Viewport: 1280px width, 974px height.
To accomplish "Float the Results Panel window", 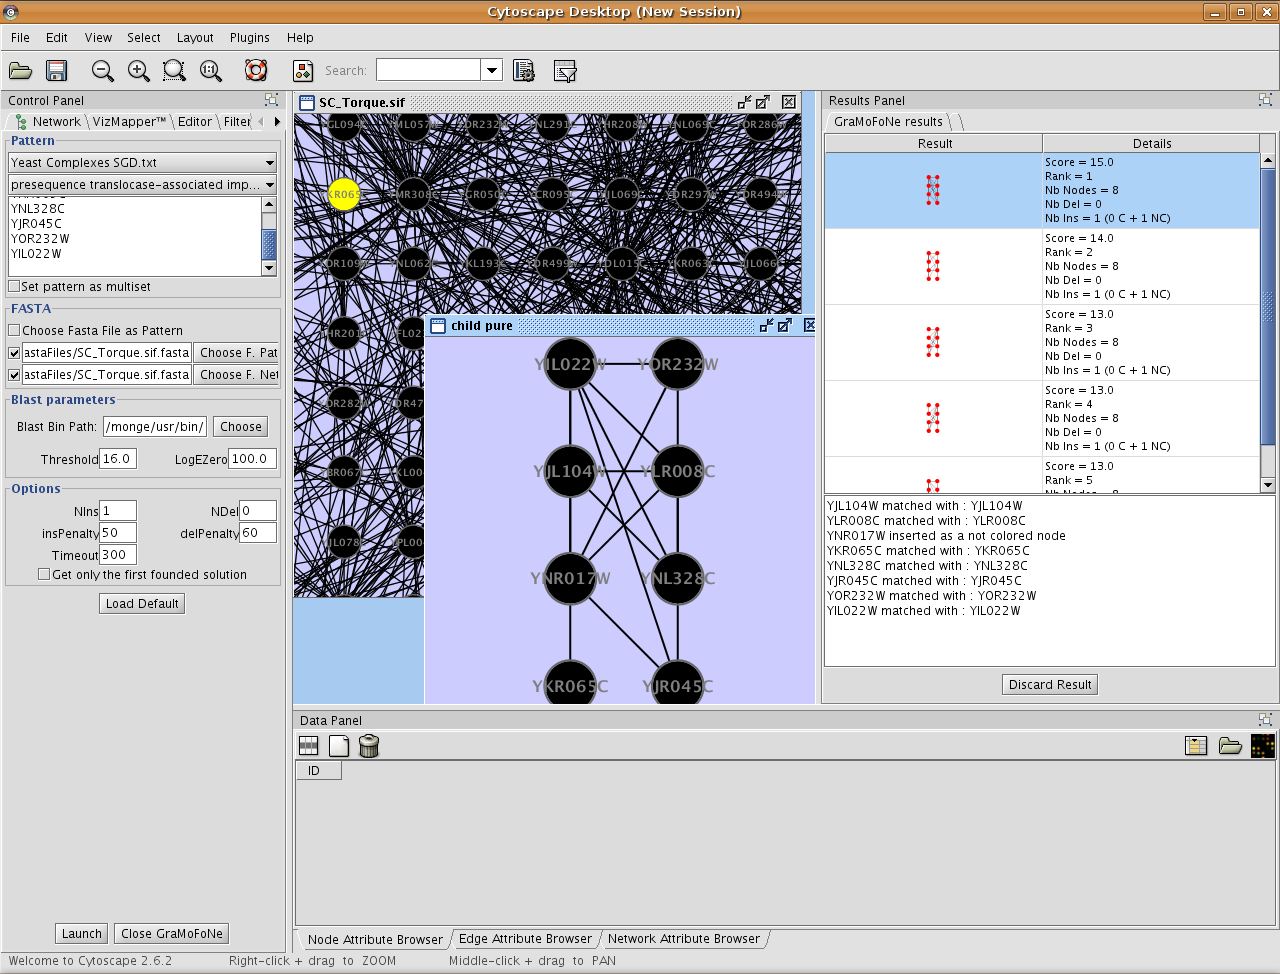I will pyautogui.click(x=1265, y=100).
